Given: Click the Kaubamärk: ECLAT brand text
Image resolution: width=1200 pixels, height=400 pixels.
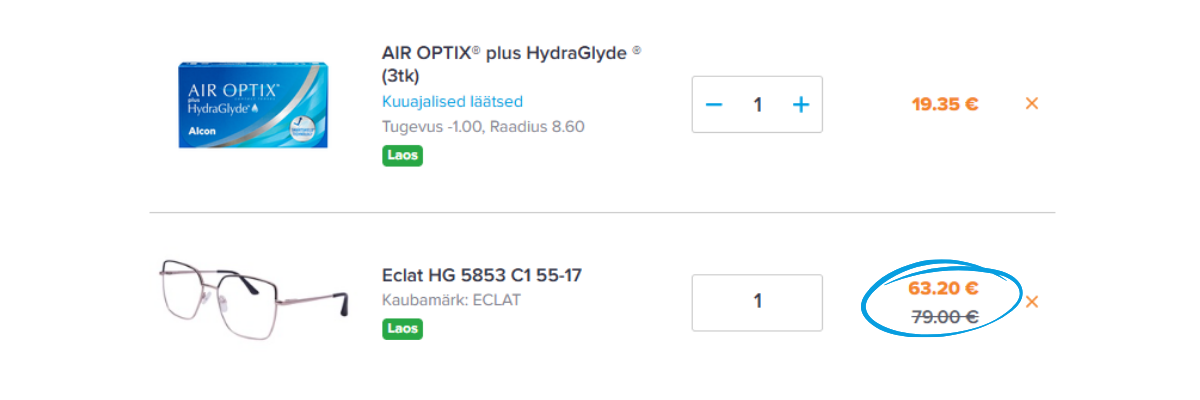Looking at the screenshot, I should click(x=451, y=300).
